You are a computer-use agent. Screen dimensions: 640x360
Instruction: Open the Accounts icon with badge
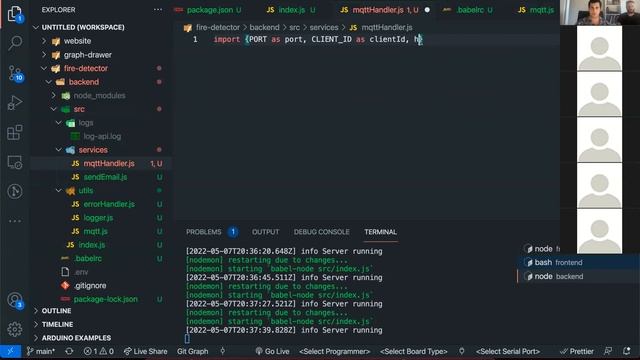15,300
